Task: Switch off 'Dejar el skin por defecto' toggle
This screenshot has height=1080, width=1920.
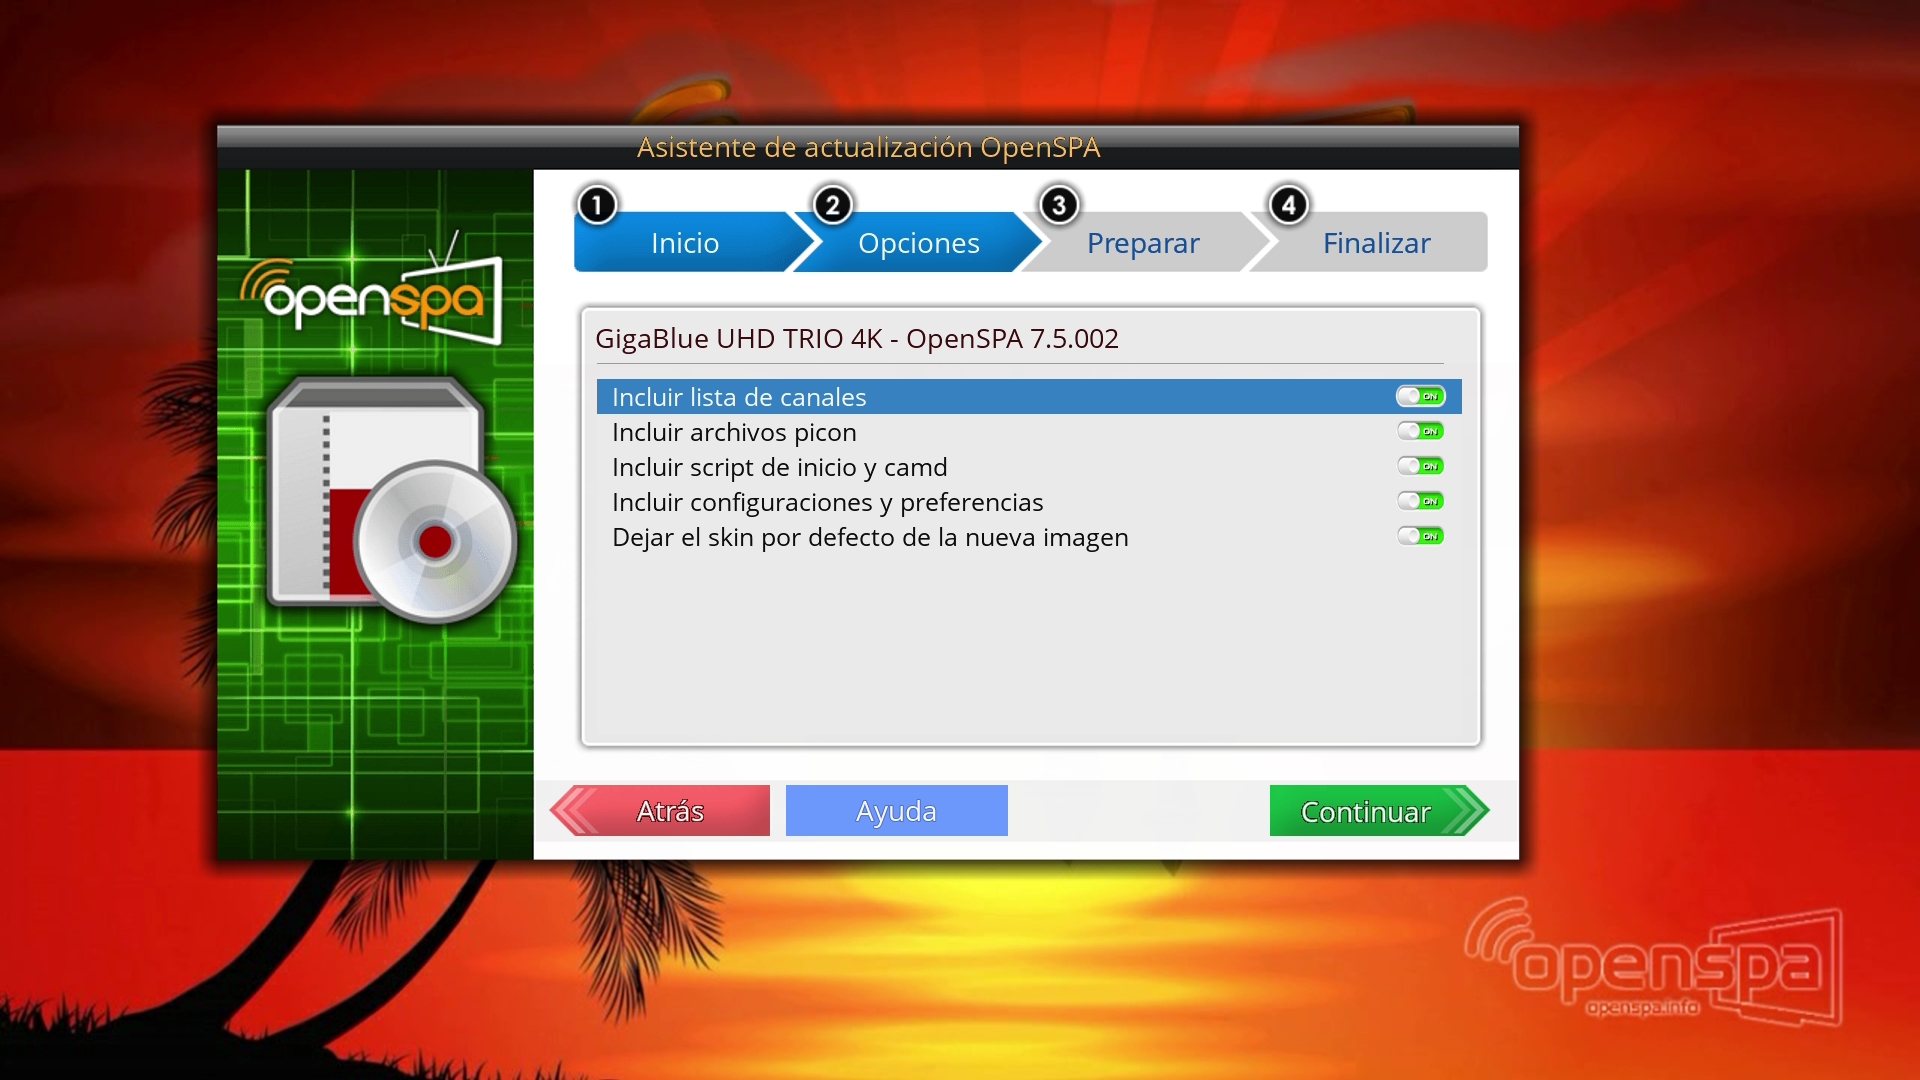Action: pos(1420,537)
